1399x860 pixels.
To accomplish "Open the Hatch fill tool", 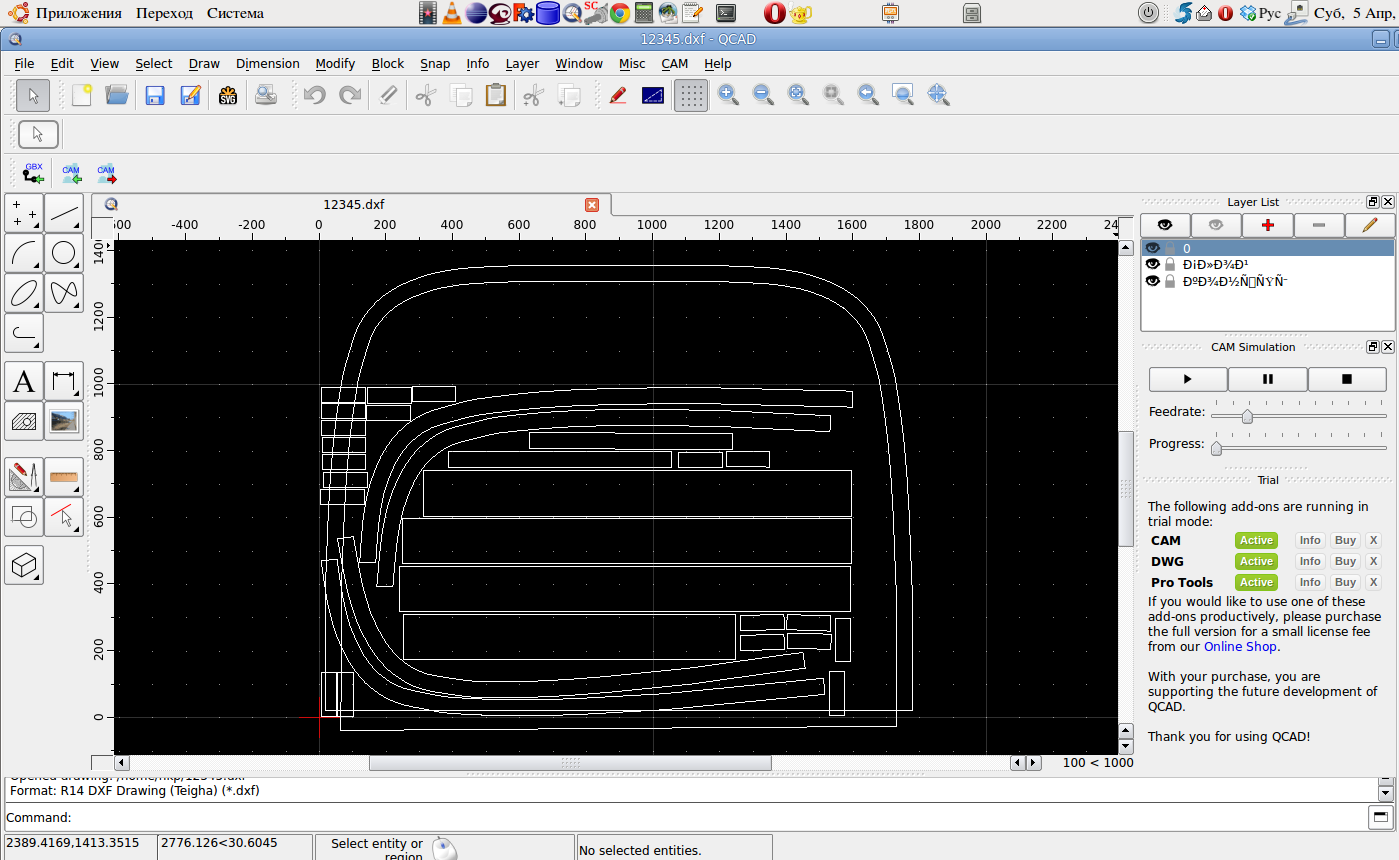I will click(x=24, y=421).
